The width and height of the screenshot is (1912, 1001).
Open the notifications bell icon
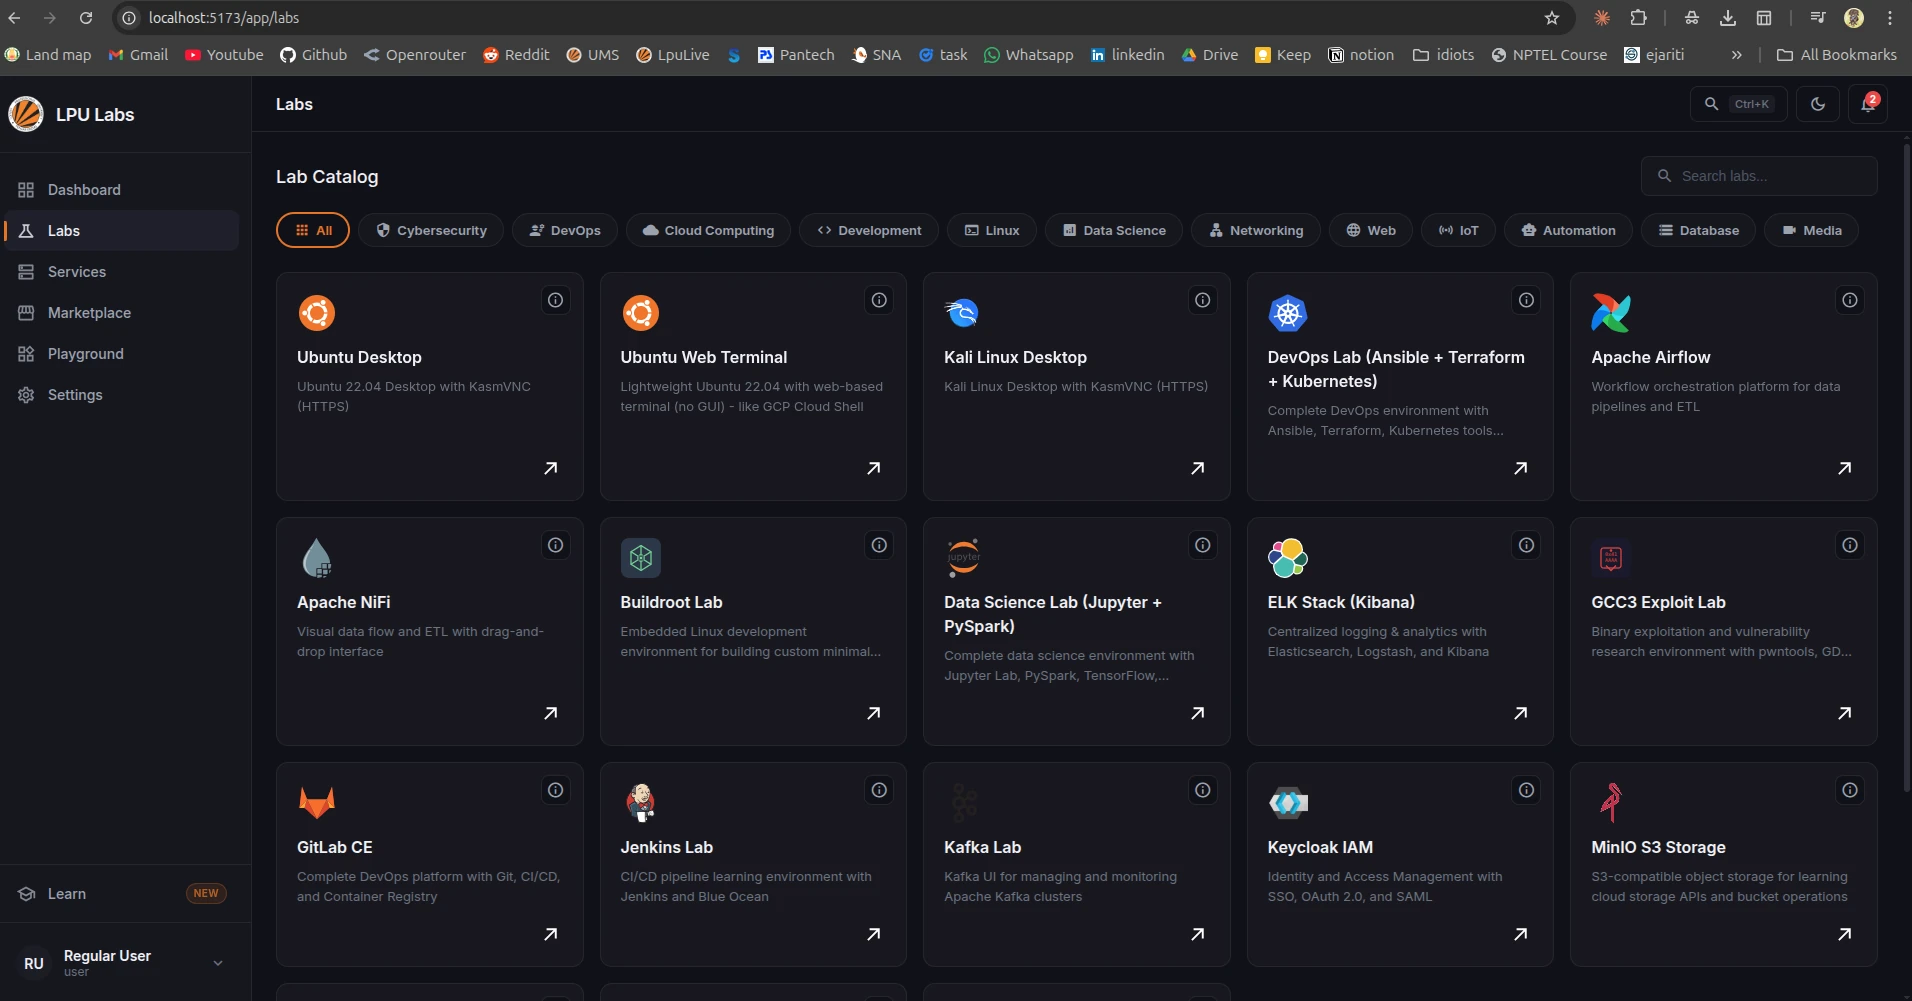[1868, 104]
